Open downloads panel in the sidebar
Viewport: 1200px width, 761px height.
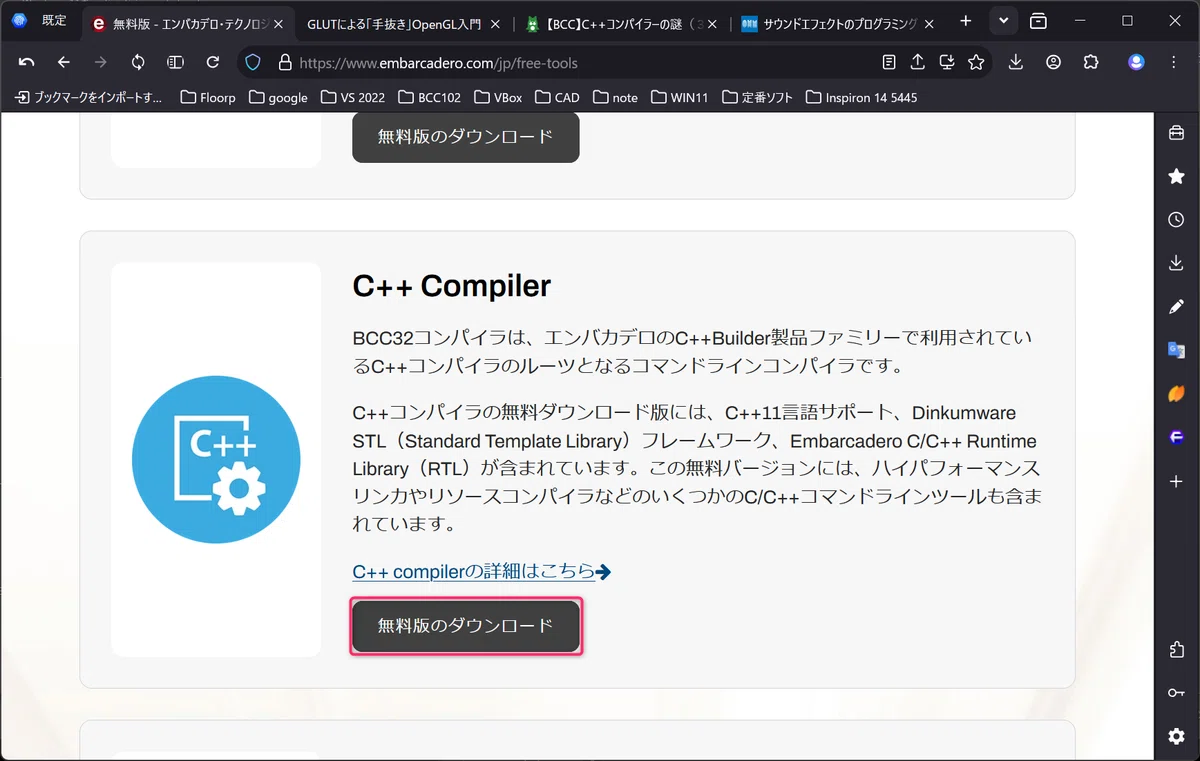coord(1176,263)
